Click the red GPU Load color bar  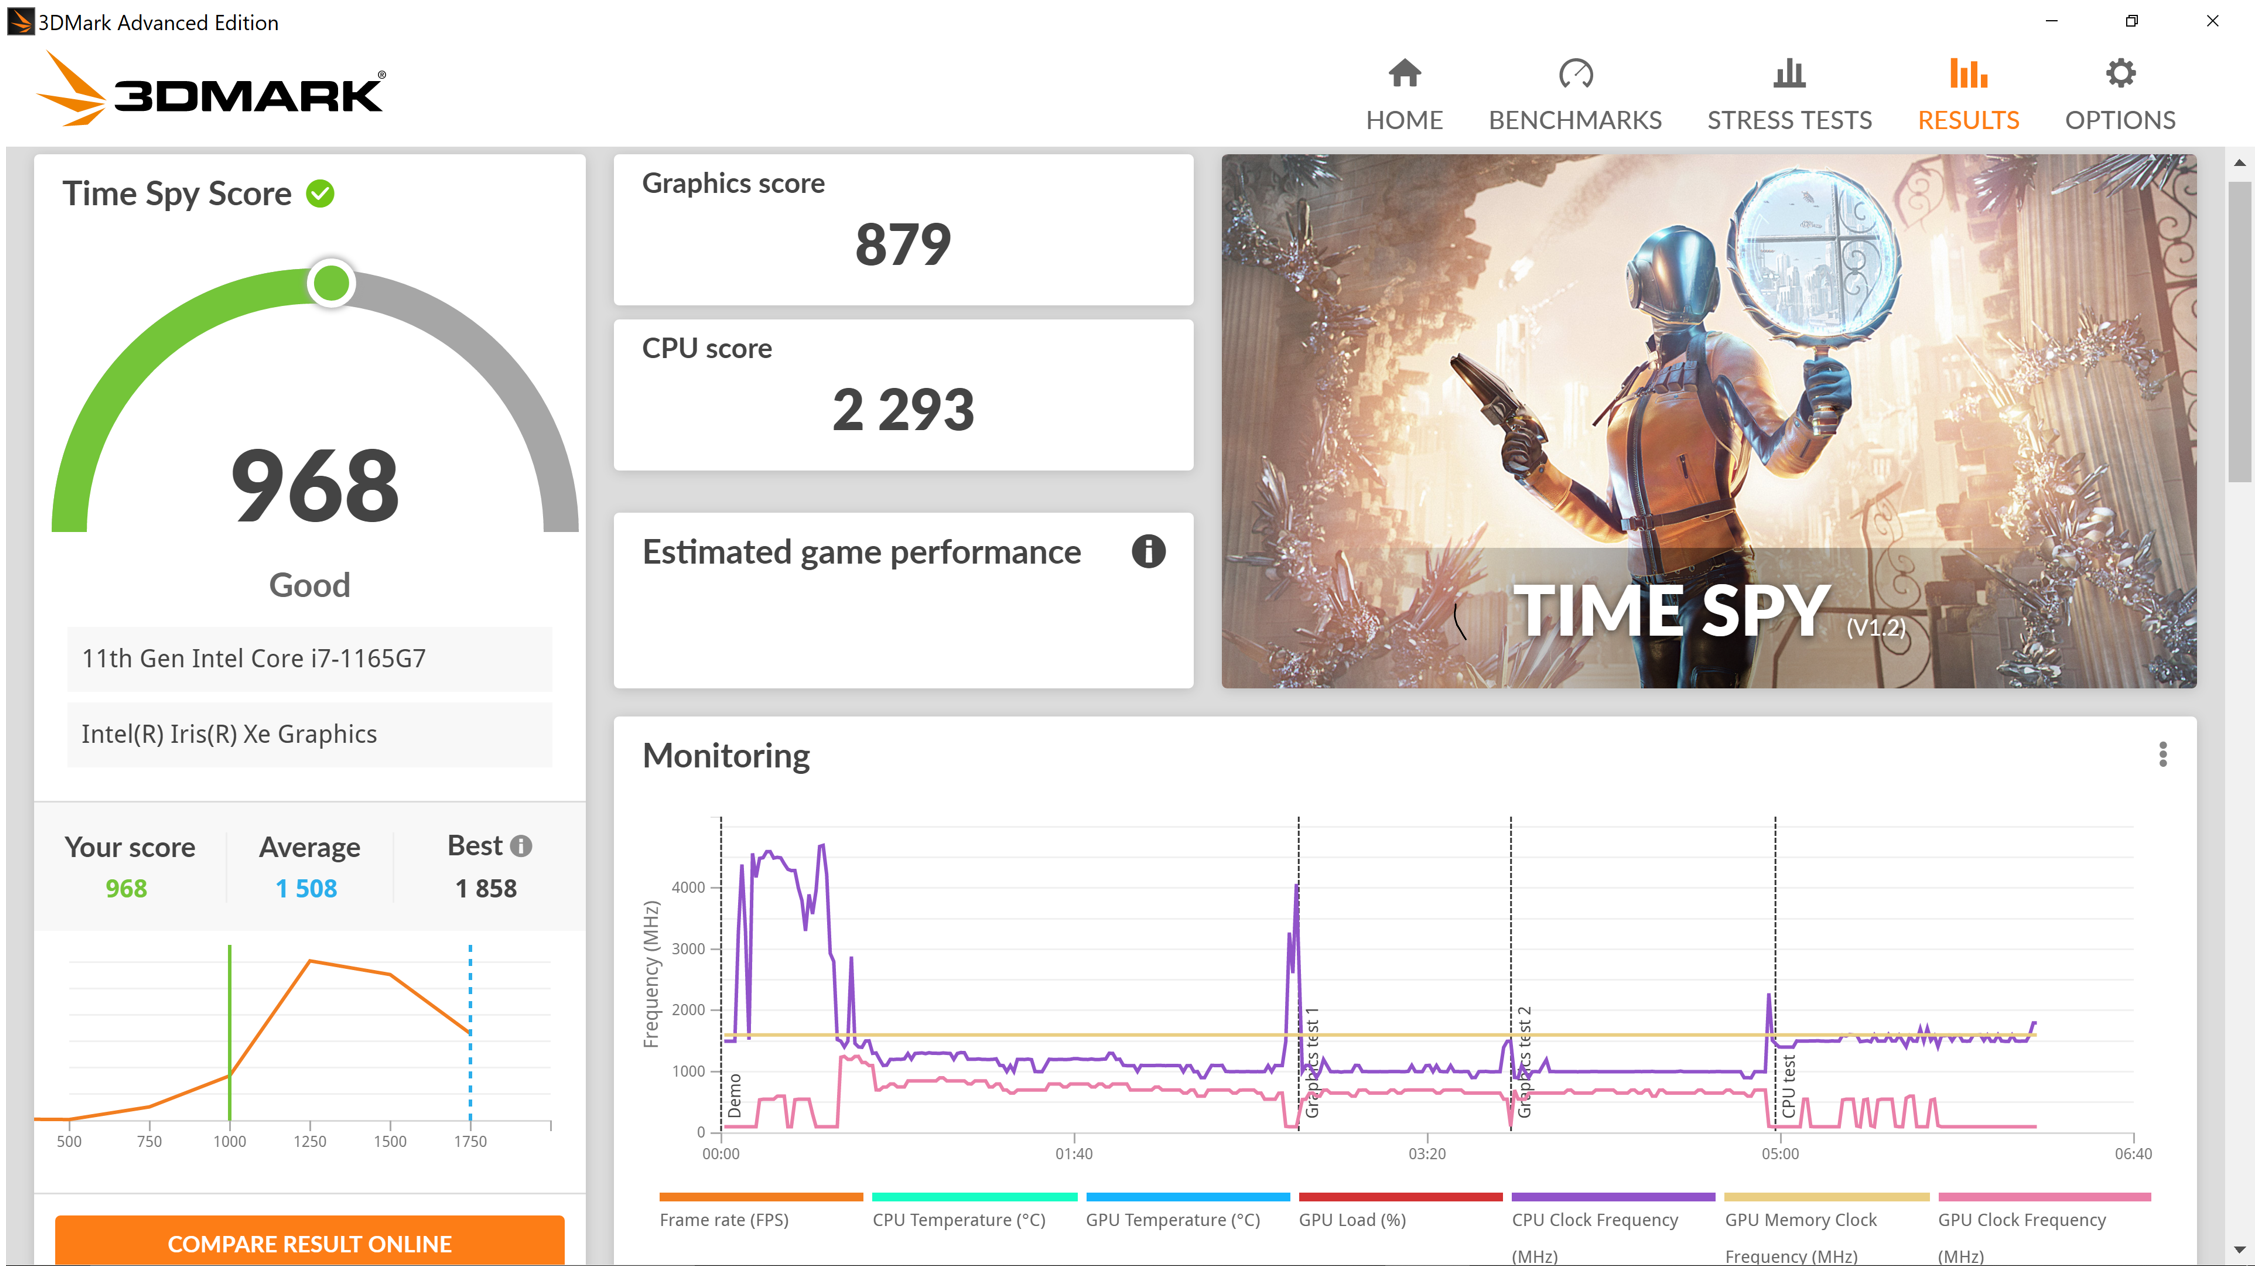(1400, 1196)
